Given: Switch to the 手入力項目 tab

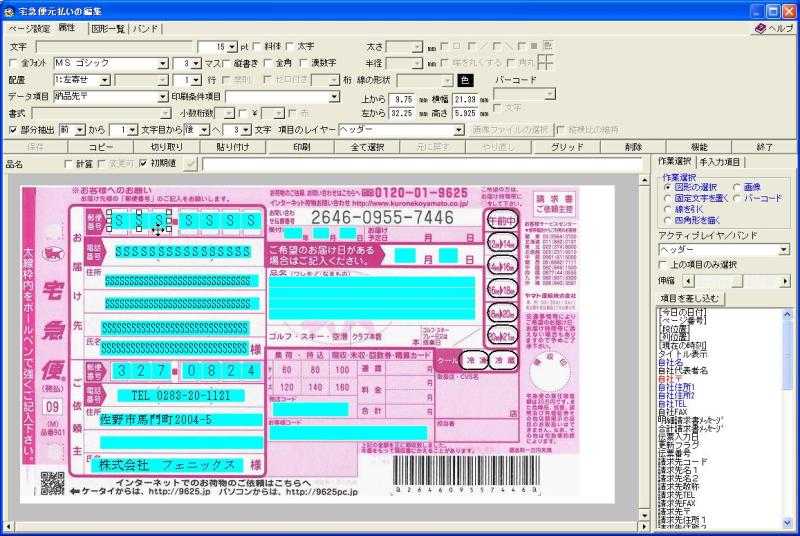Looking at the screenshot, I should [x=719, y=162].
